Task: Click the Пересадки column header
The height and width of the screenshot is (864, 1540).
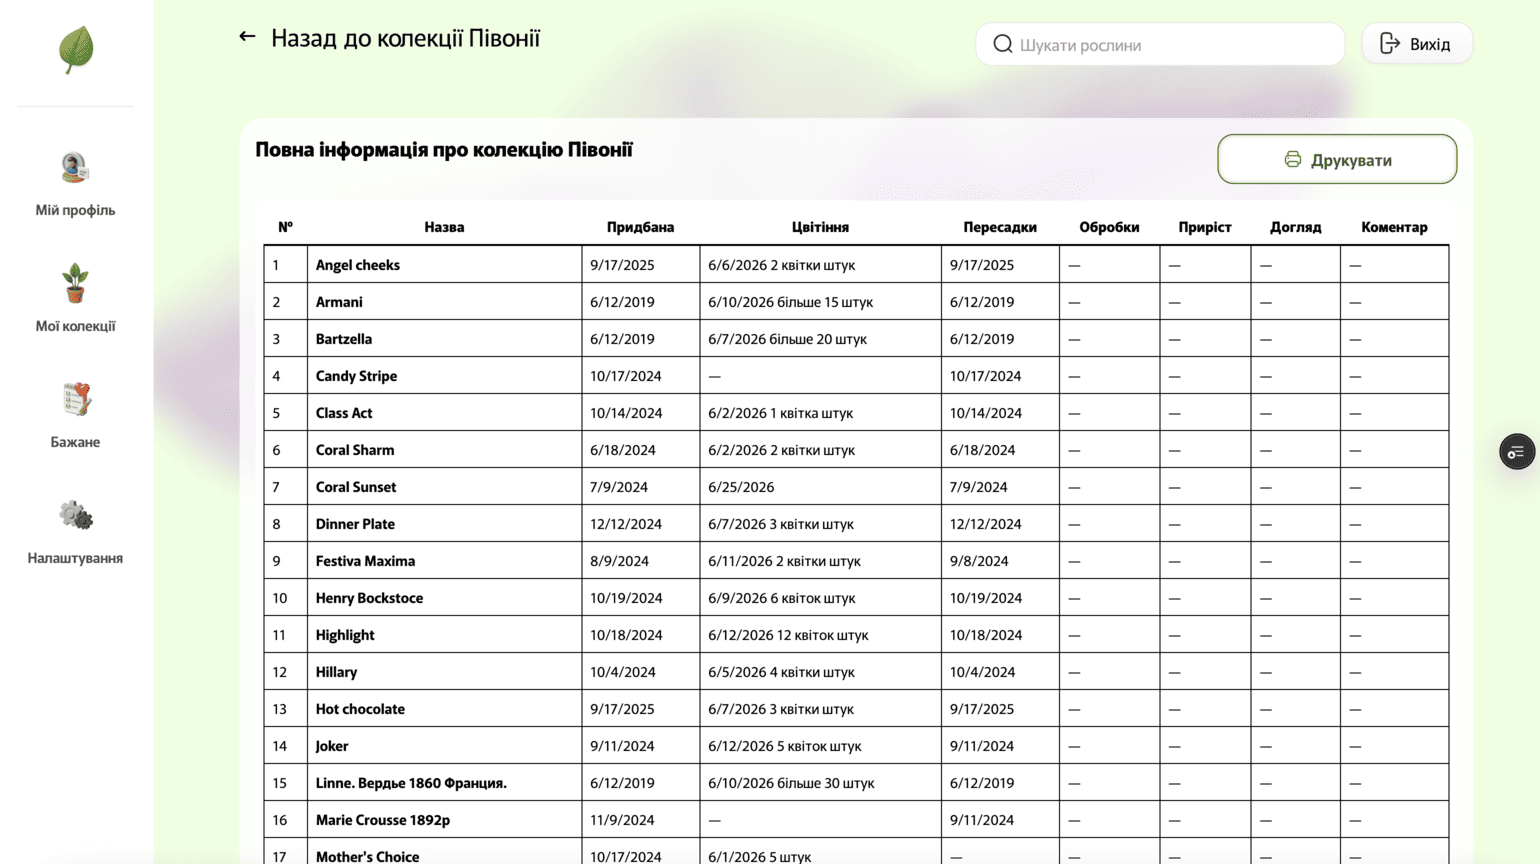Action: pos(1000,227)
